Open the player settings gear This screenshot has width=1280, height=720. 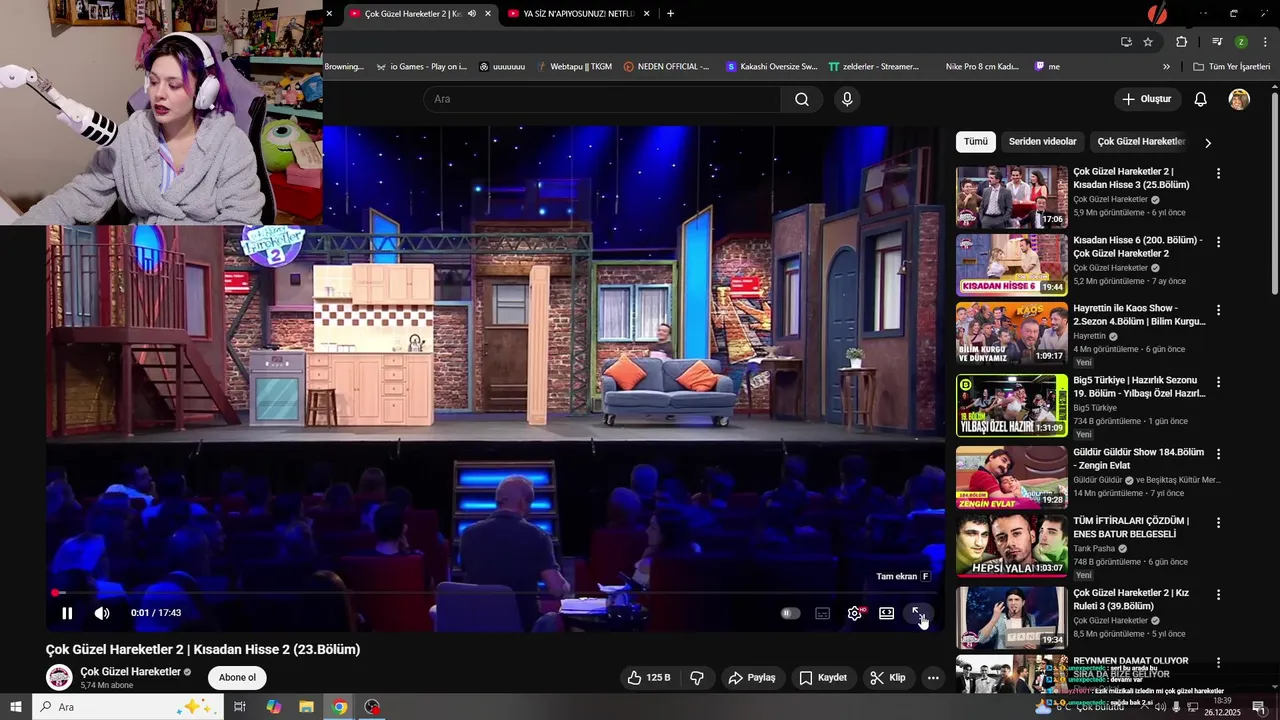(854, 613)
